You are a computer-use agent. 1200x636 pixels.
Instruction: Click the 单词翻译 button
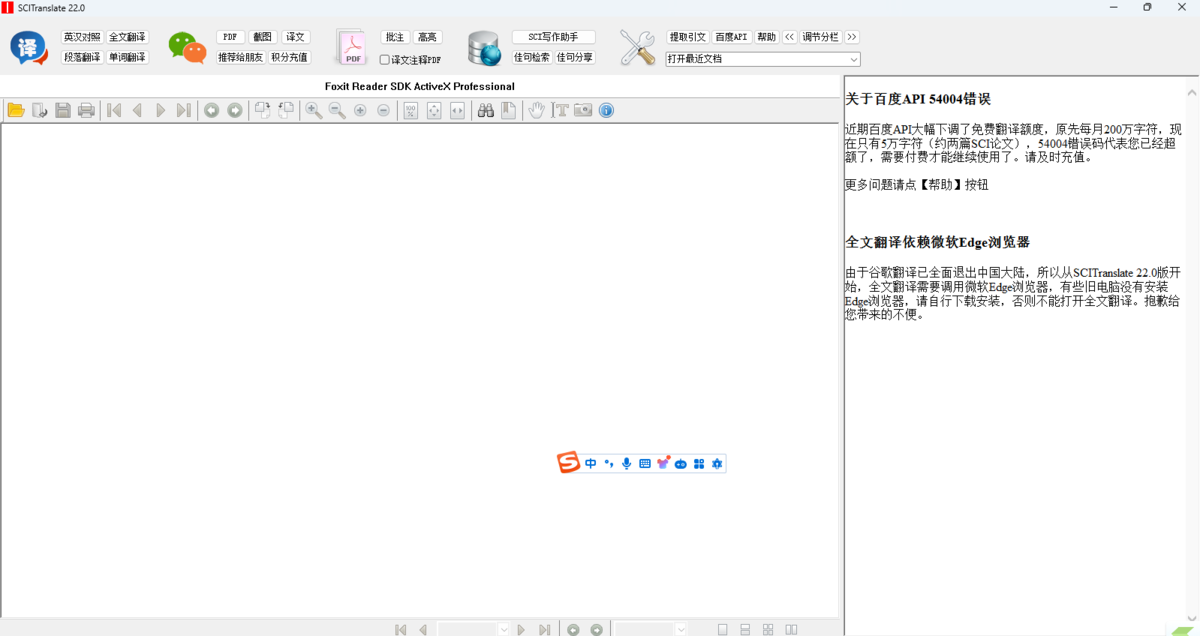(x=127, y=58)
